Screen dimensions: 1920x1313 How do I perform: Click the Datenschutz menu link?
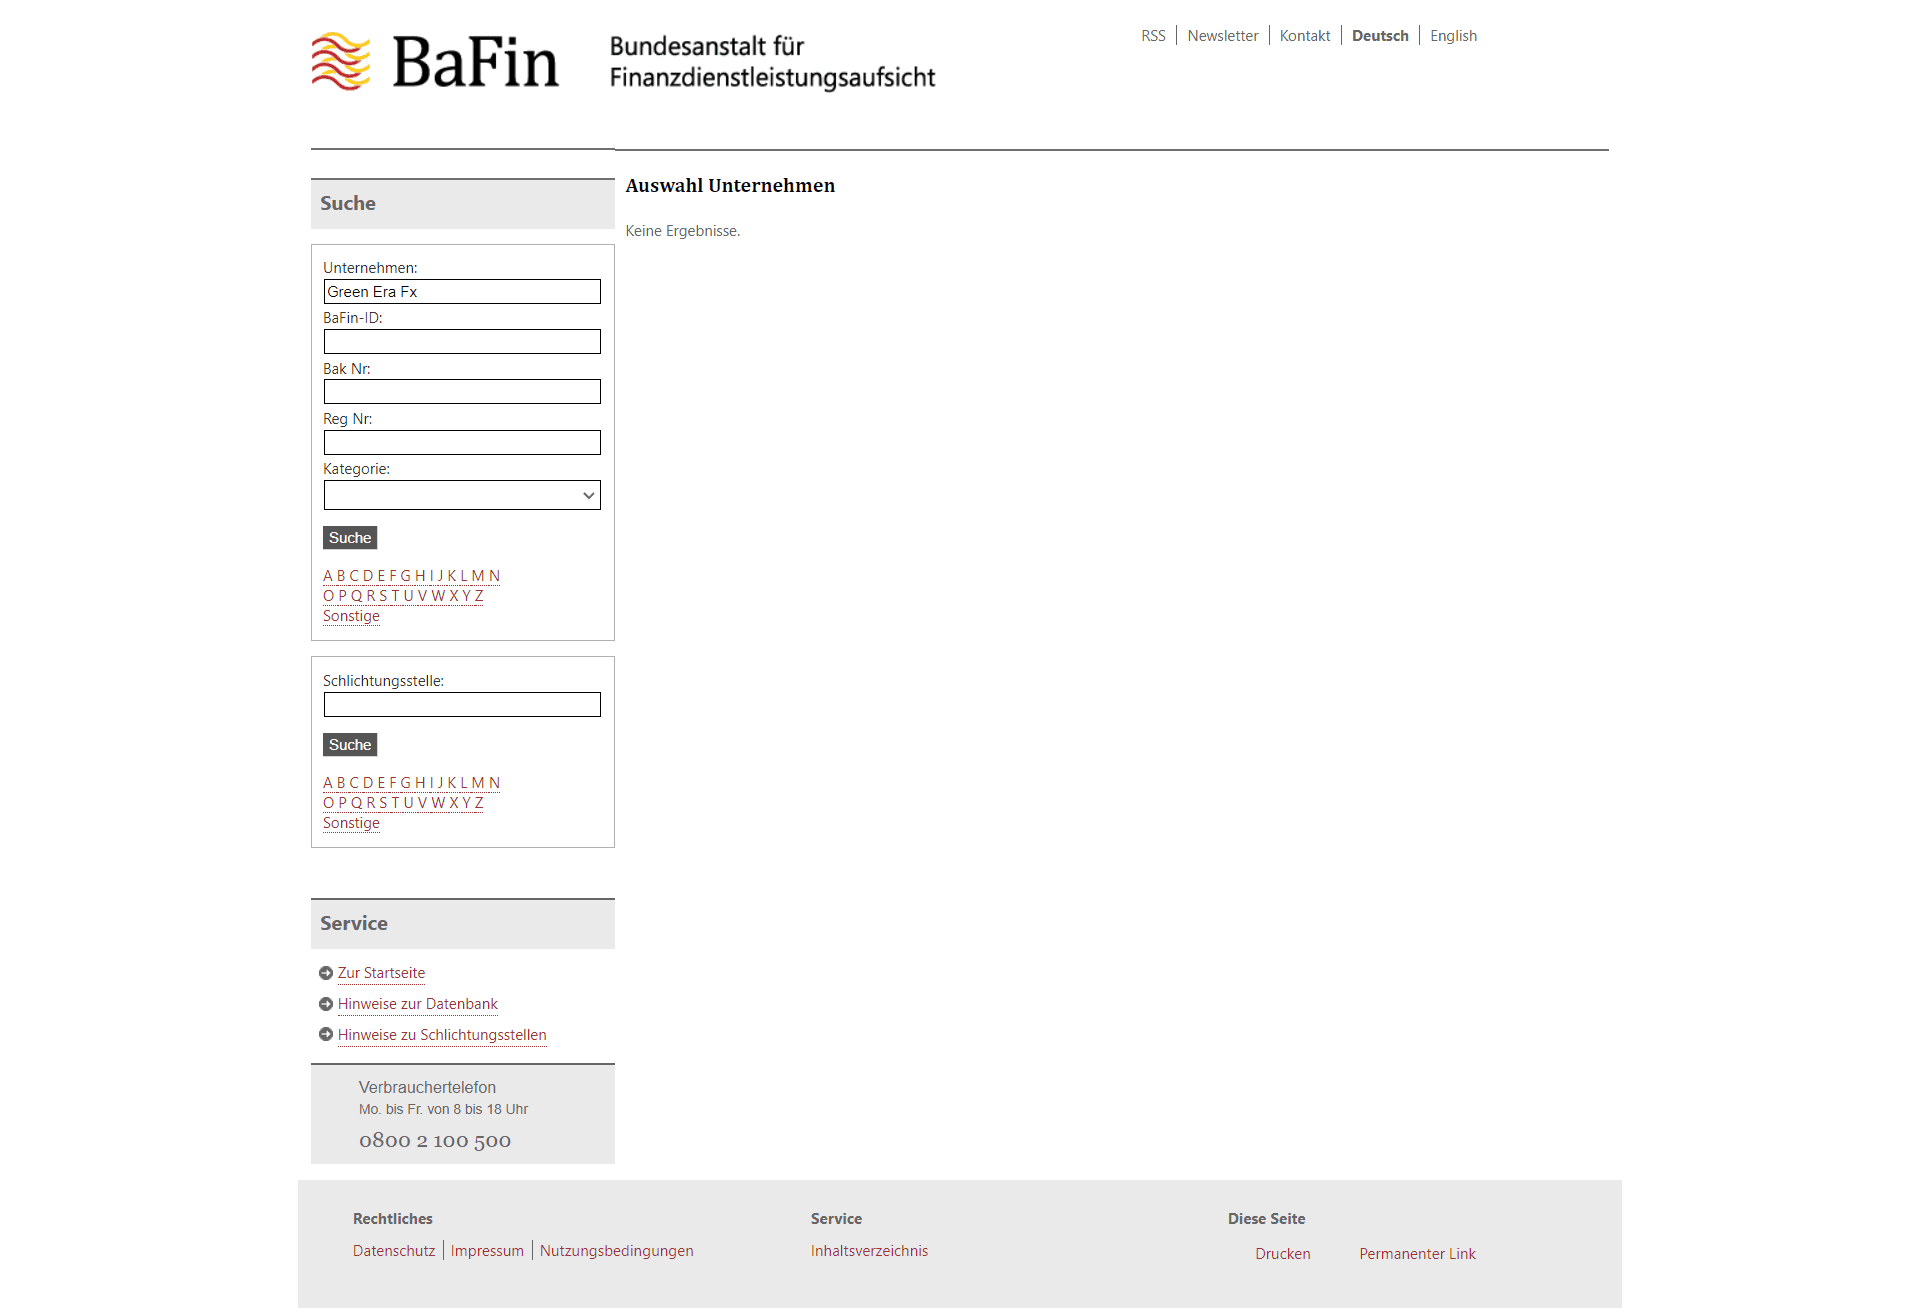pos(394,1250)
